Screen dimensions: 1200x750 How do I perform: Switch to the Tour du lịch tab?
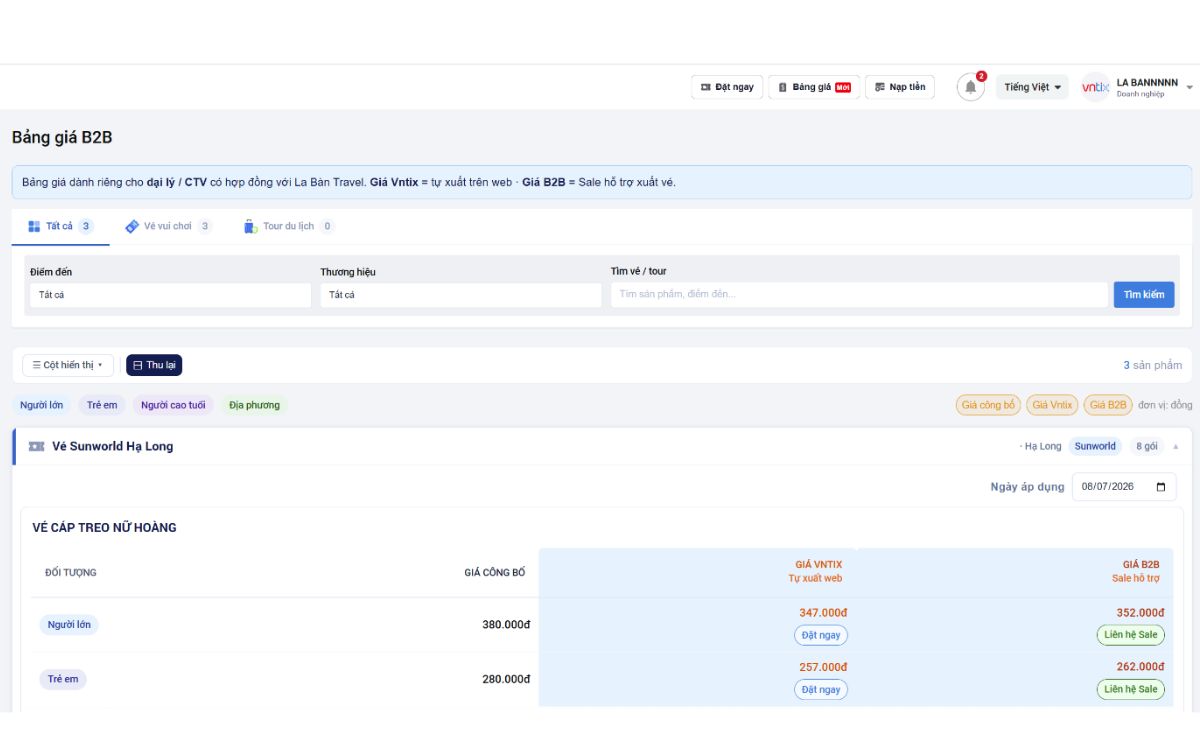[288, 226]
